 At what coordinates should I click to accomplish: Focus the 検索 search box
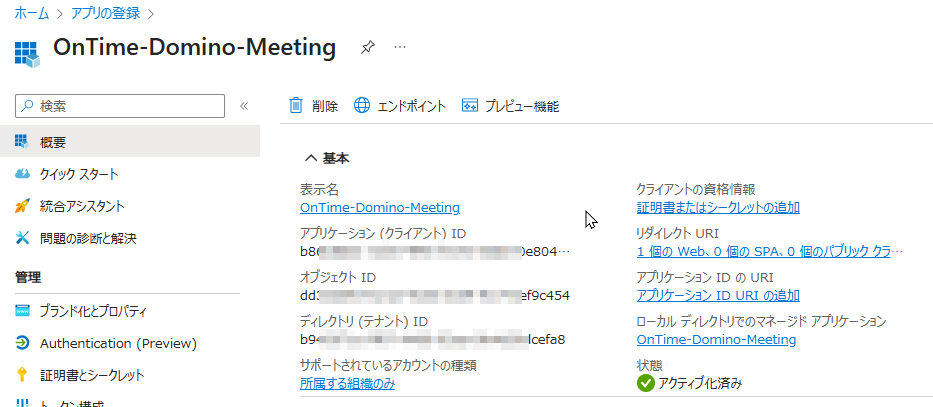pyautogui.click(x=120, y=106)
